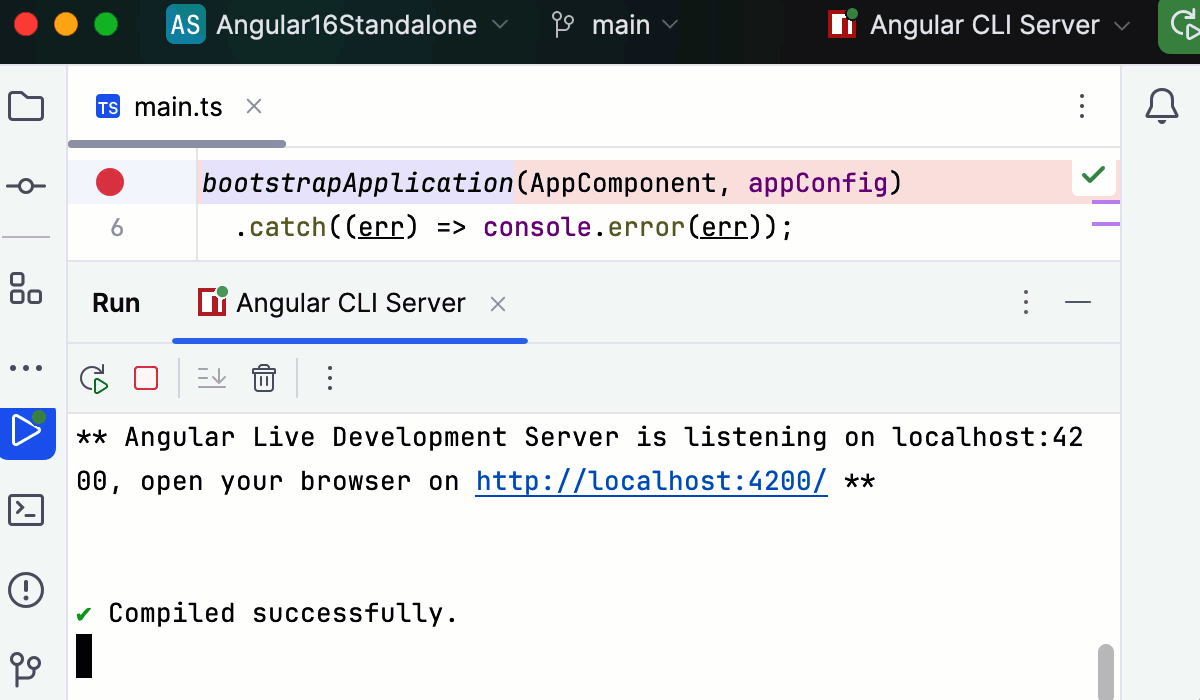Open the Project tool window
This screenshot has width=1200, height=700.
click(27, 106)
